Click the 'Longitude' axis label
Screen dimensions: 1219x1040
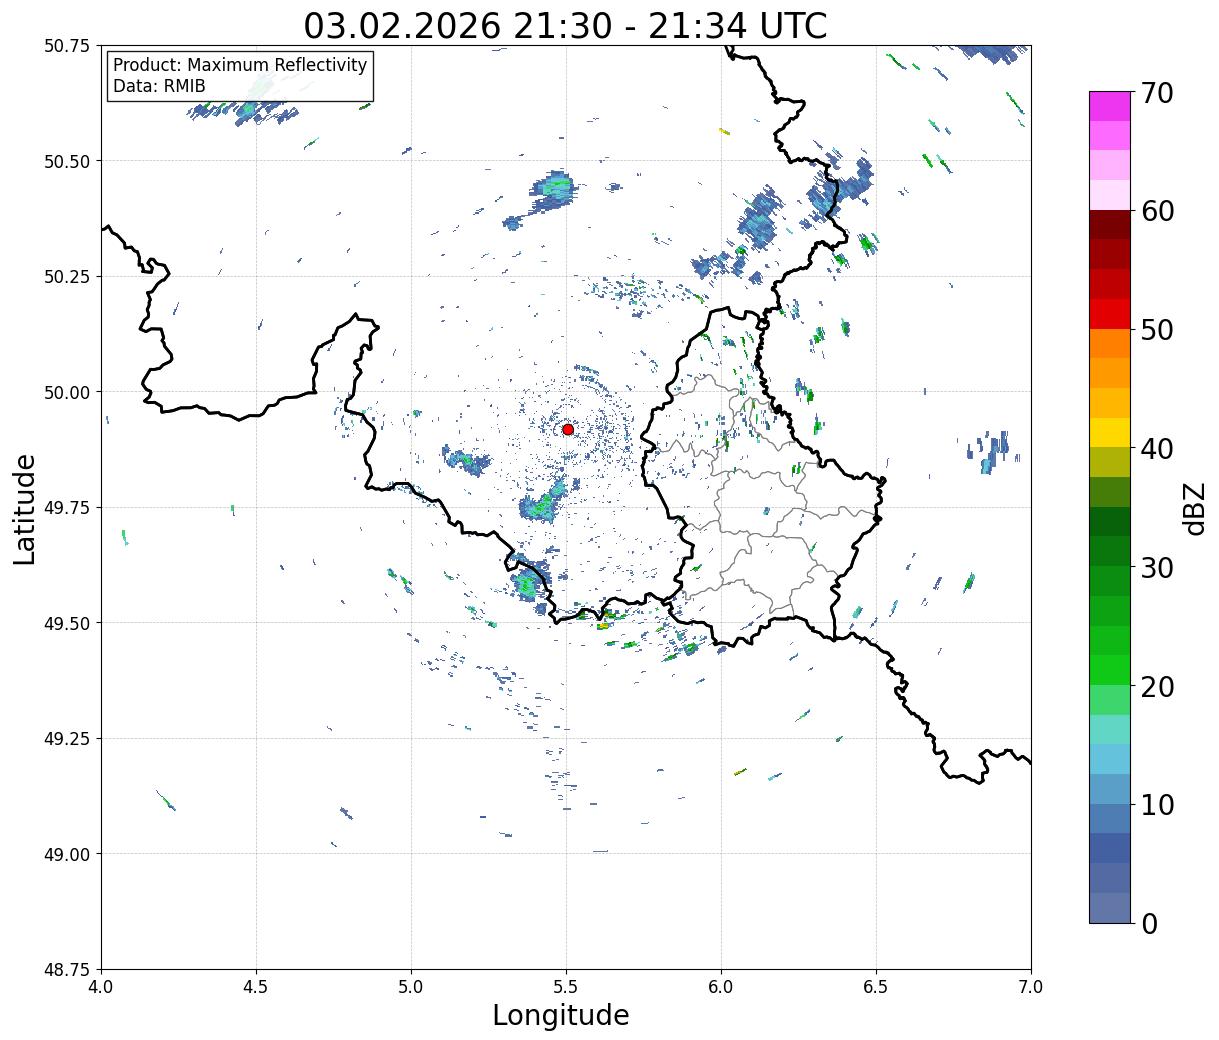pyautogui.click(x=561, y=1015)
